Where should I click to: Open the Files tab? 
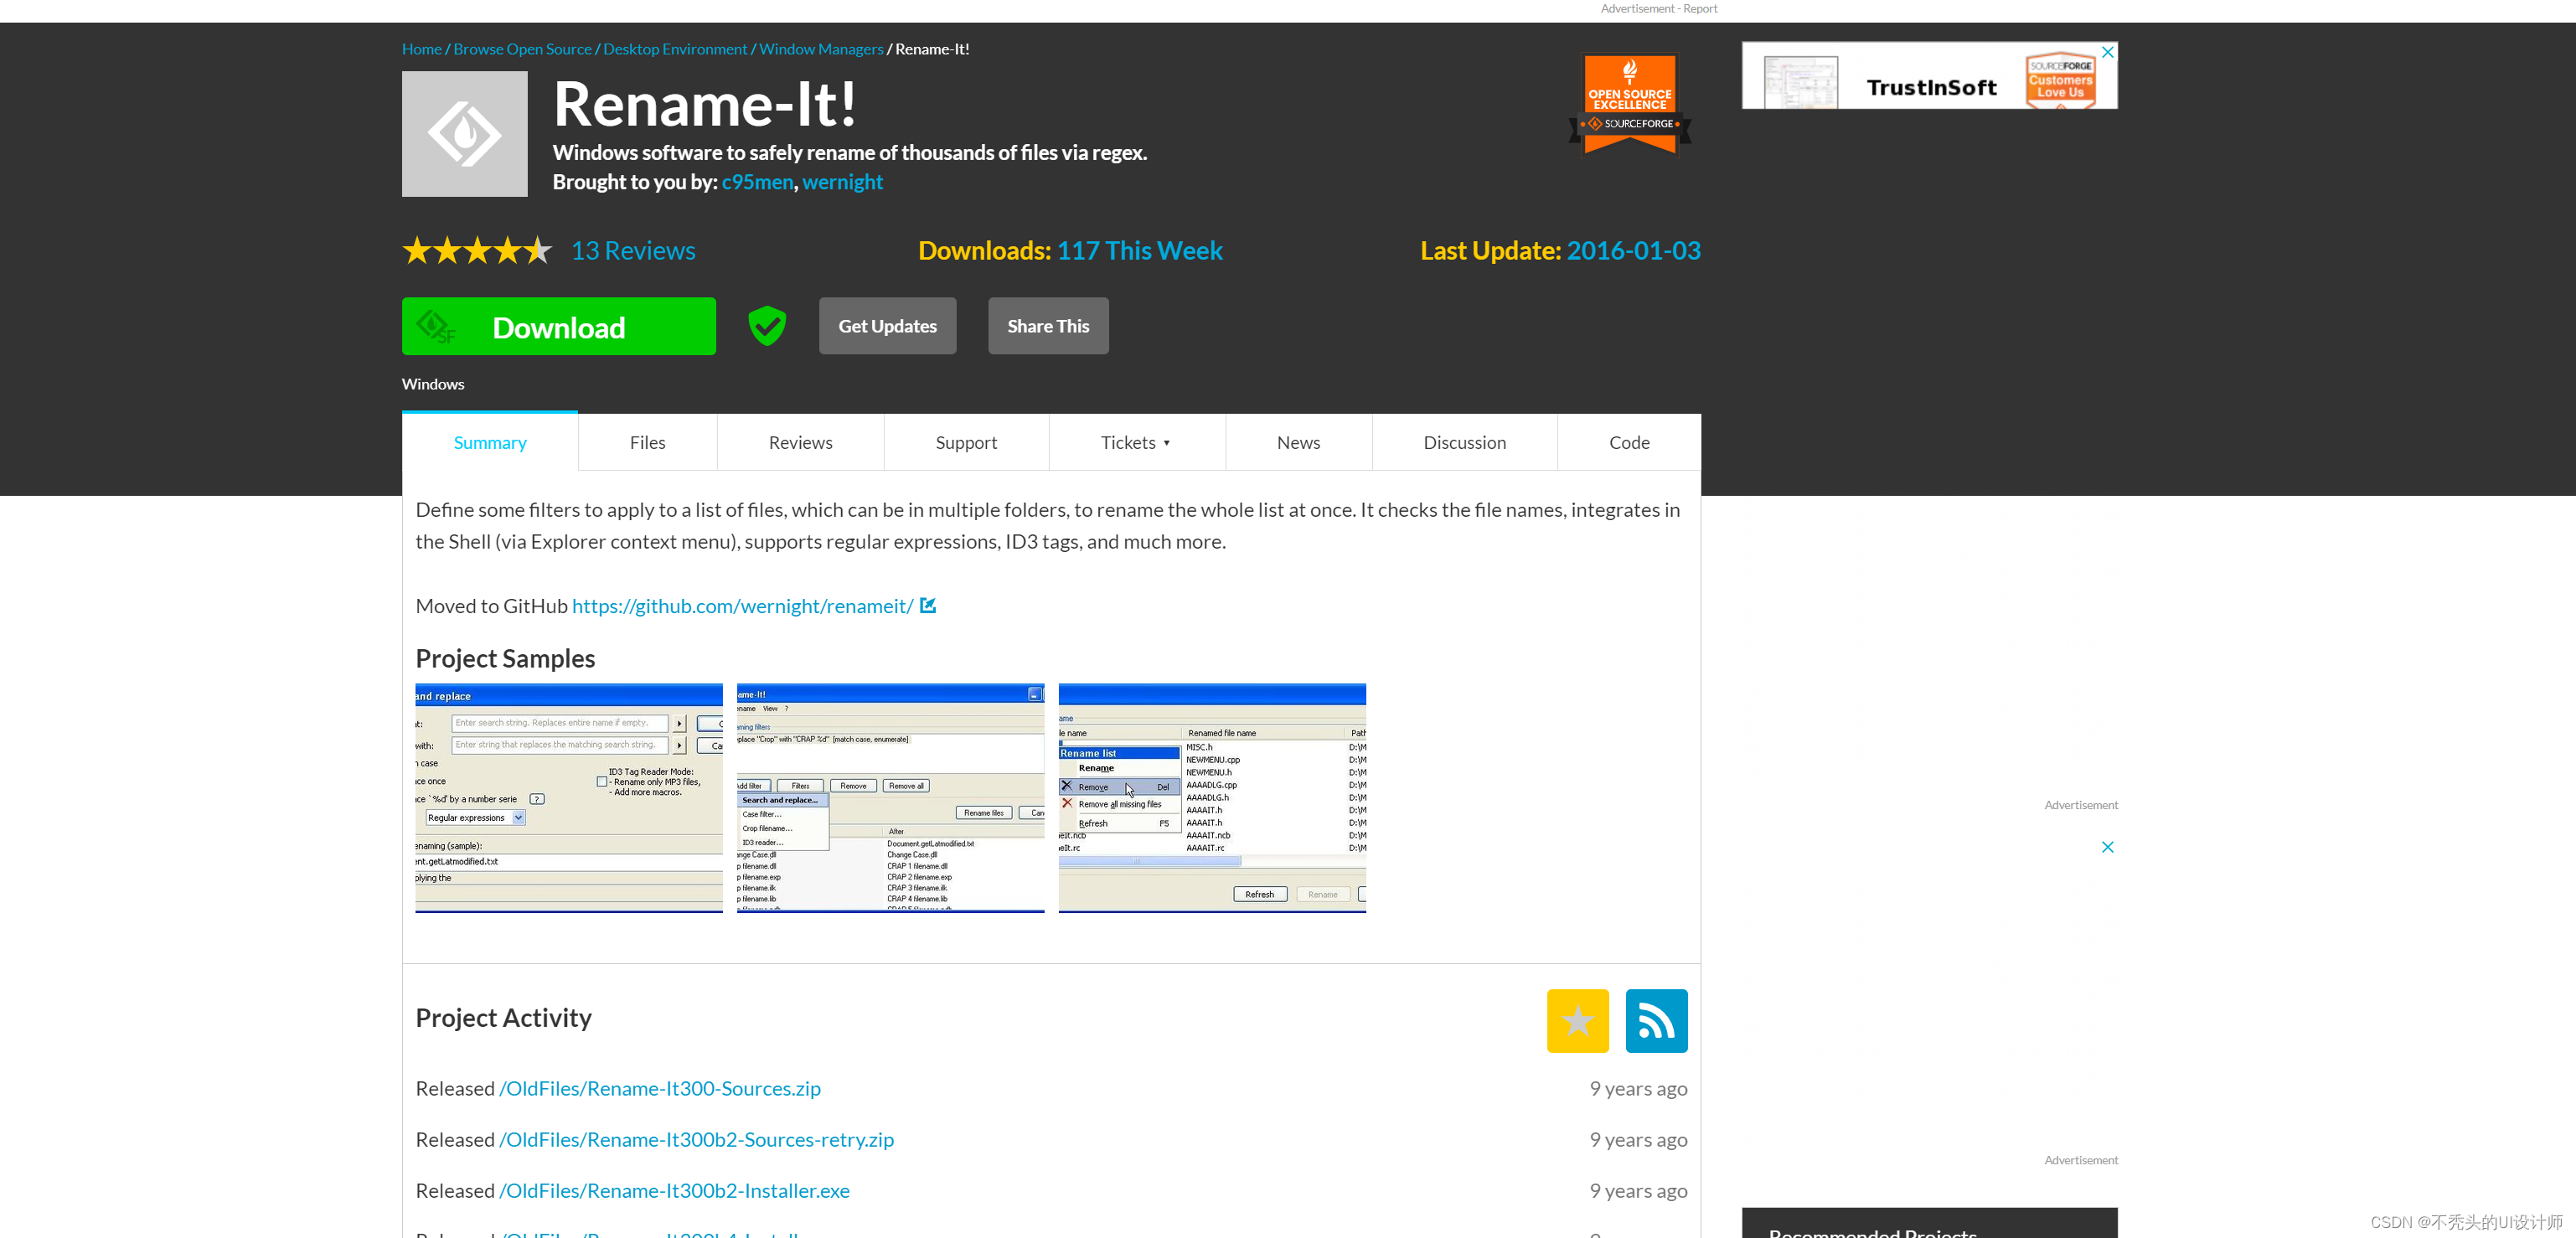coord(647,442)
